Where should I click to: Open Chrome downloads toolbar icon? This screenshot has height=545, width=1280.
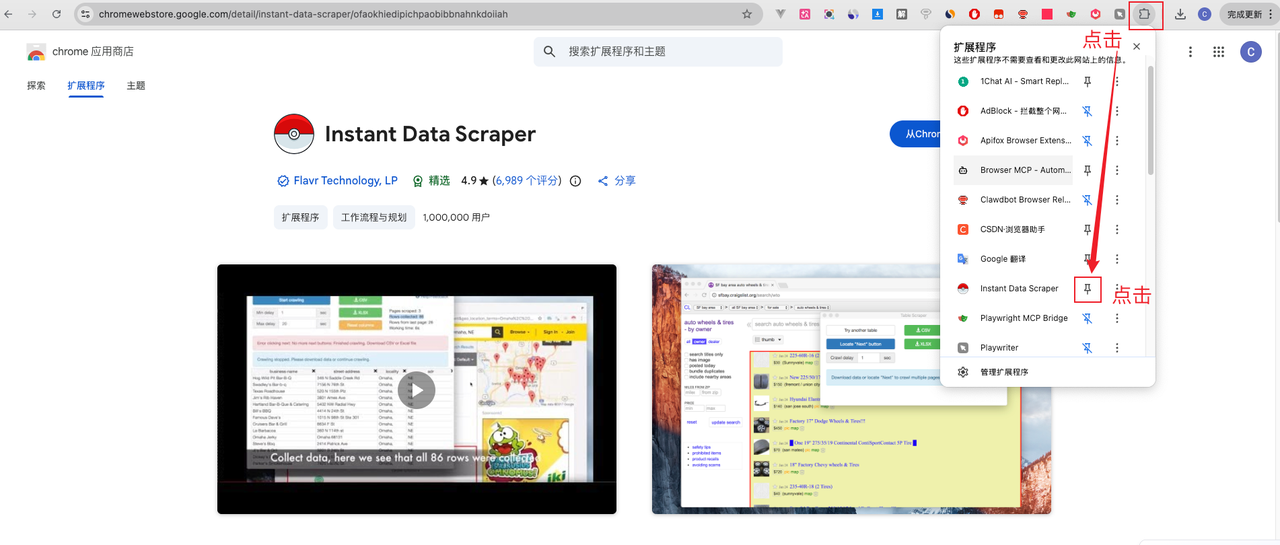pyautogui.click(x=1180, y=14)
